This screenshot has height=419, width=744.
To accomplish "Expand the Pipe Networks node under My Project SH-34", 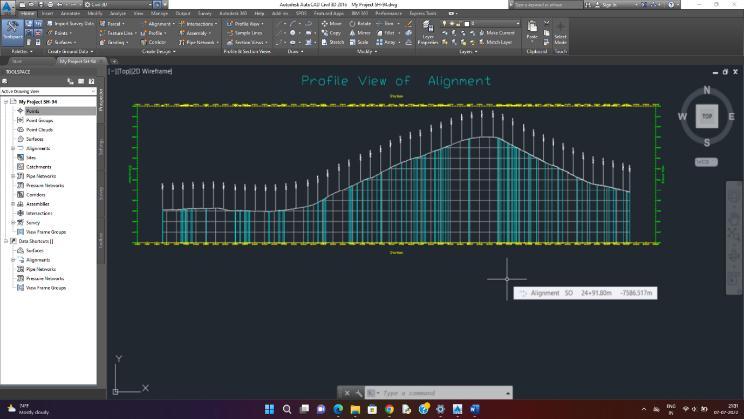I will pos(13,176).
